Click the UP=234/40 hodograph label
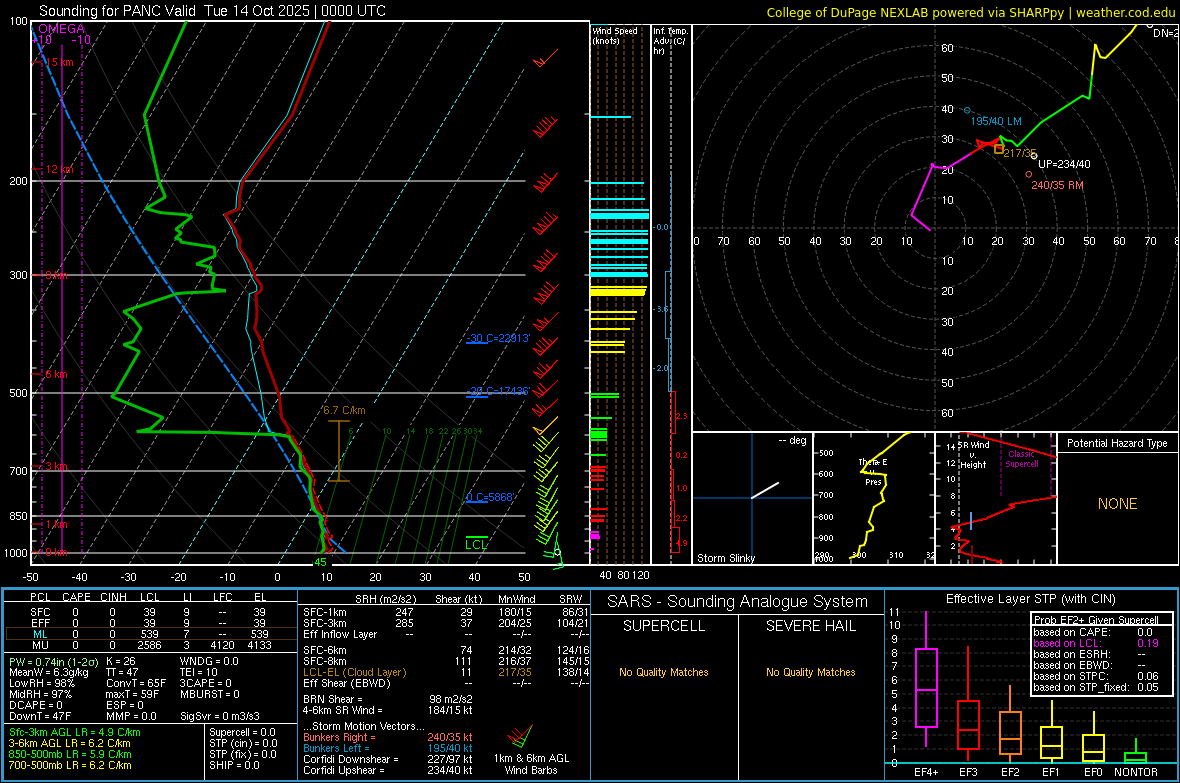This screenshot has width=1180, height=783. point(1064,164)
